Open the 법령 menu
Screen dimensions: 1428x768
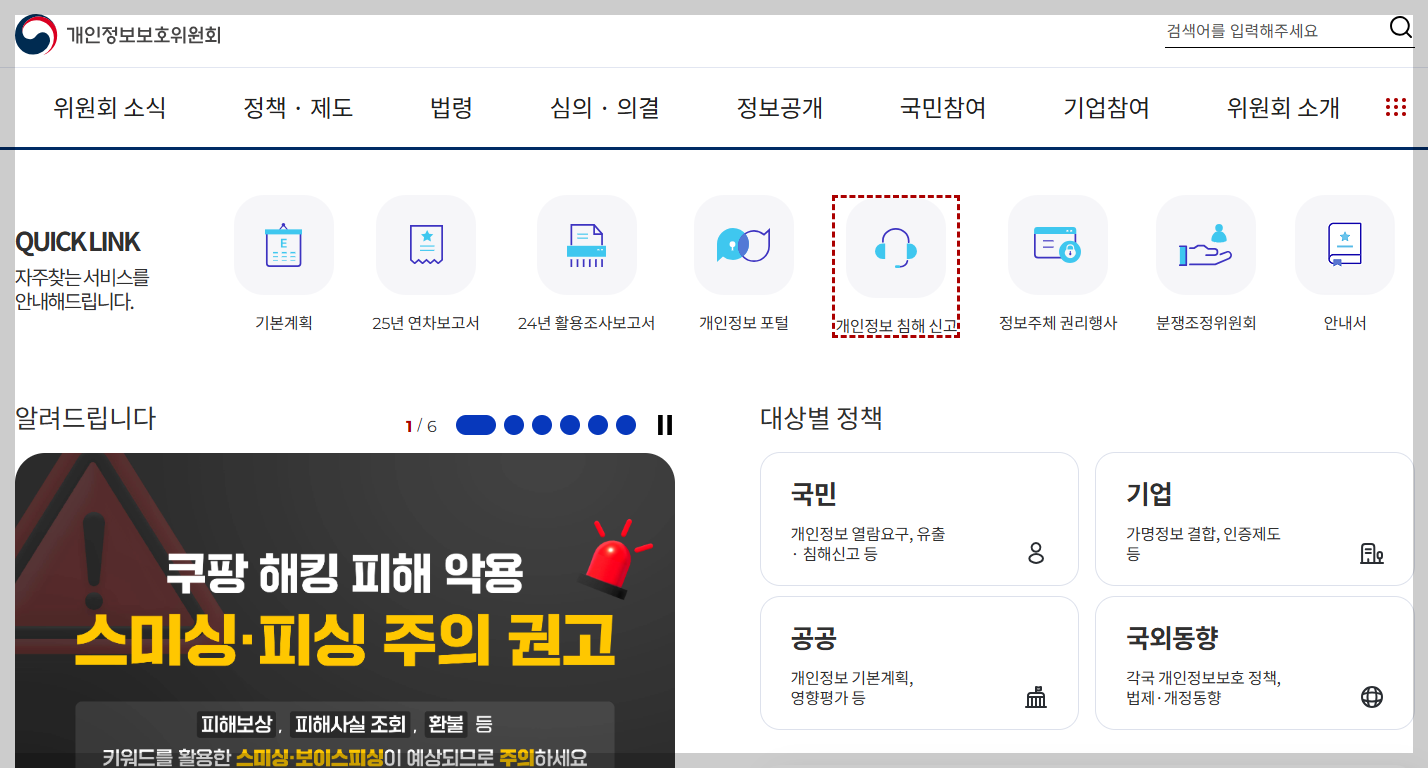[x=451, y=108]
